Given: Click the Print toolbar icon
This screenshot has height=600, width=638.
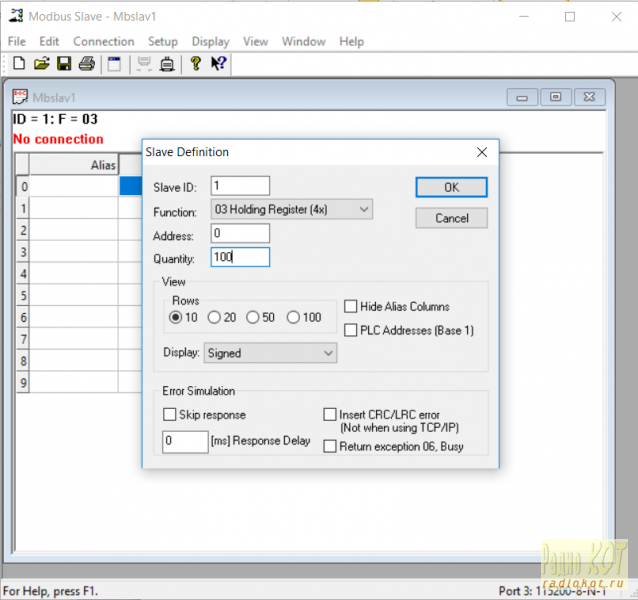Looking at the screenshot, I should pos(87,64).
